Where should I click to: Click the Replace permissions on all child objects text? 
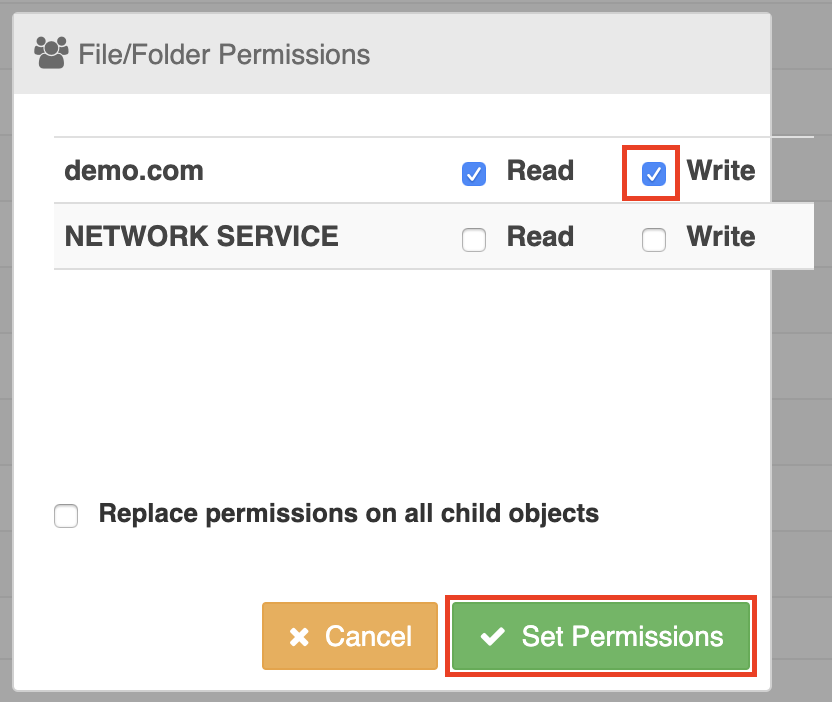click(349, 514)
